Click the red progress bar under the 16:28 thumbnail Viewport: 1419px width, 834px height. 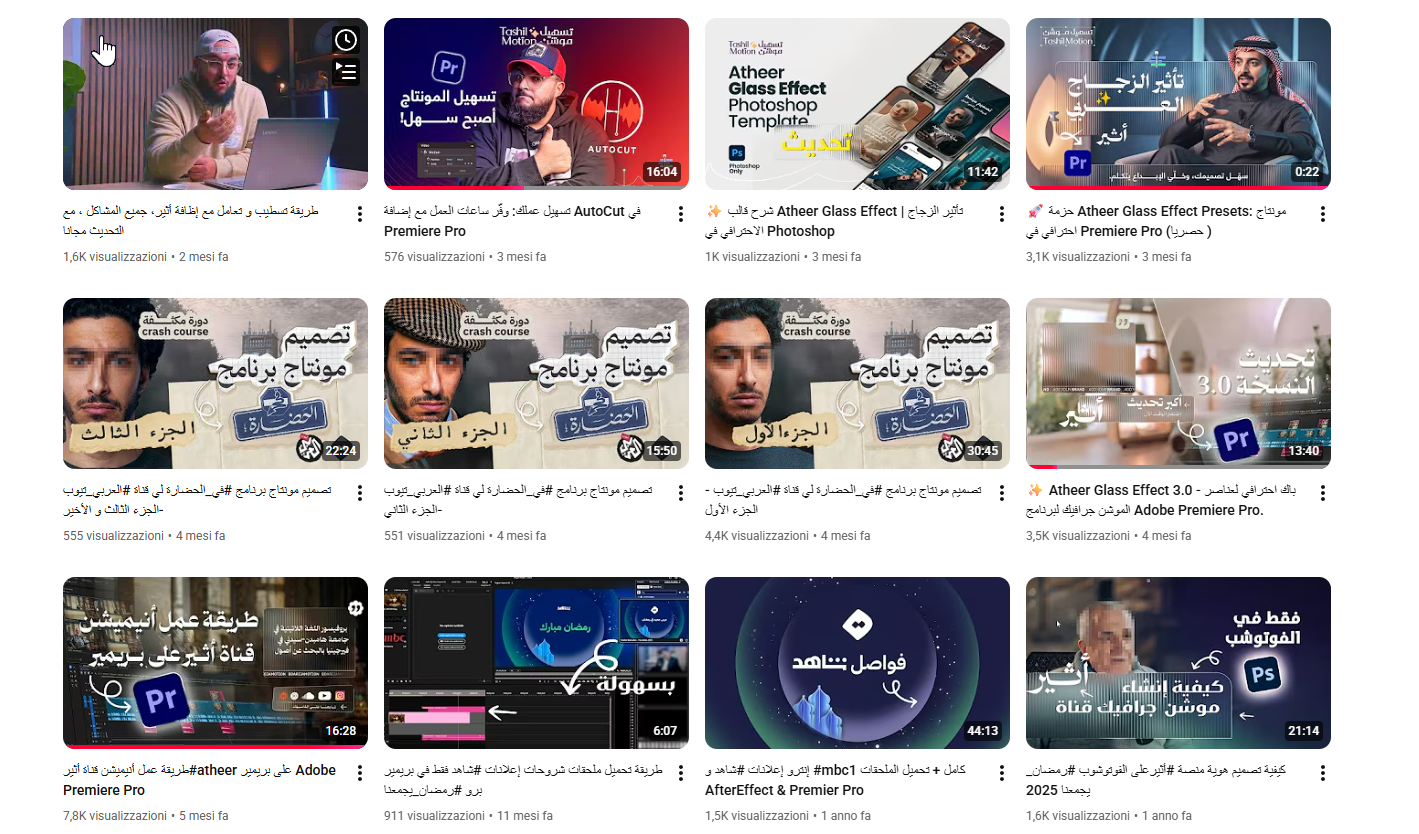pyautogui.click(x=215, y=747)
